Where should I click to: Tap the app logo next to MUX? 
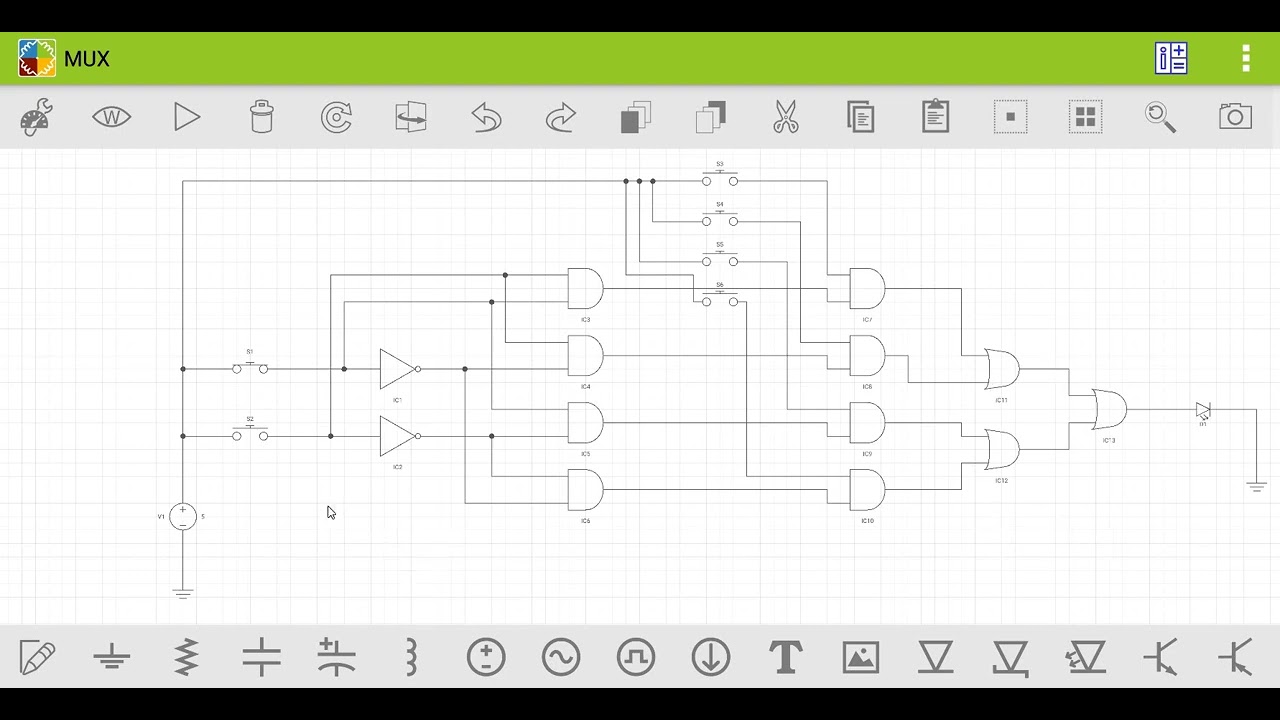[37, 58]
